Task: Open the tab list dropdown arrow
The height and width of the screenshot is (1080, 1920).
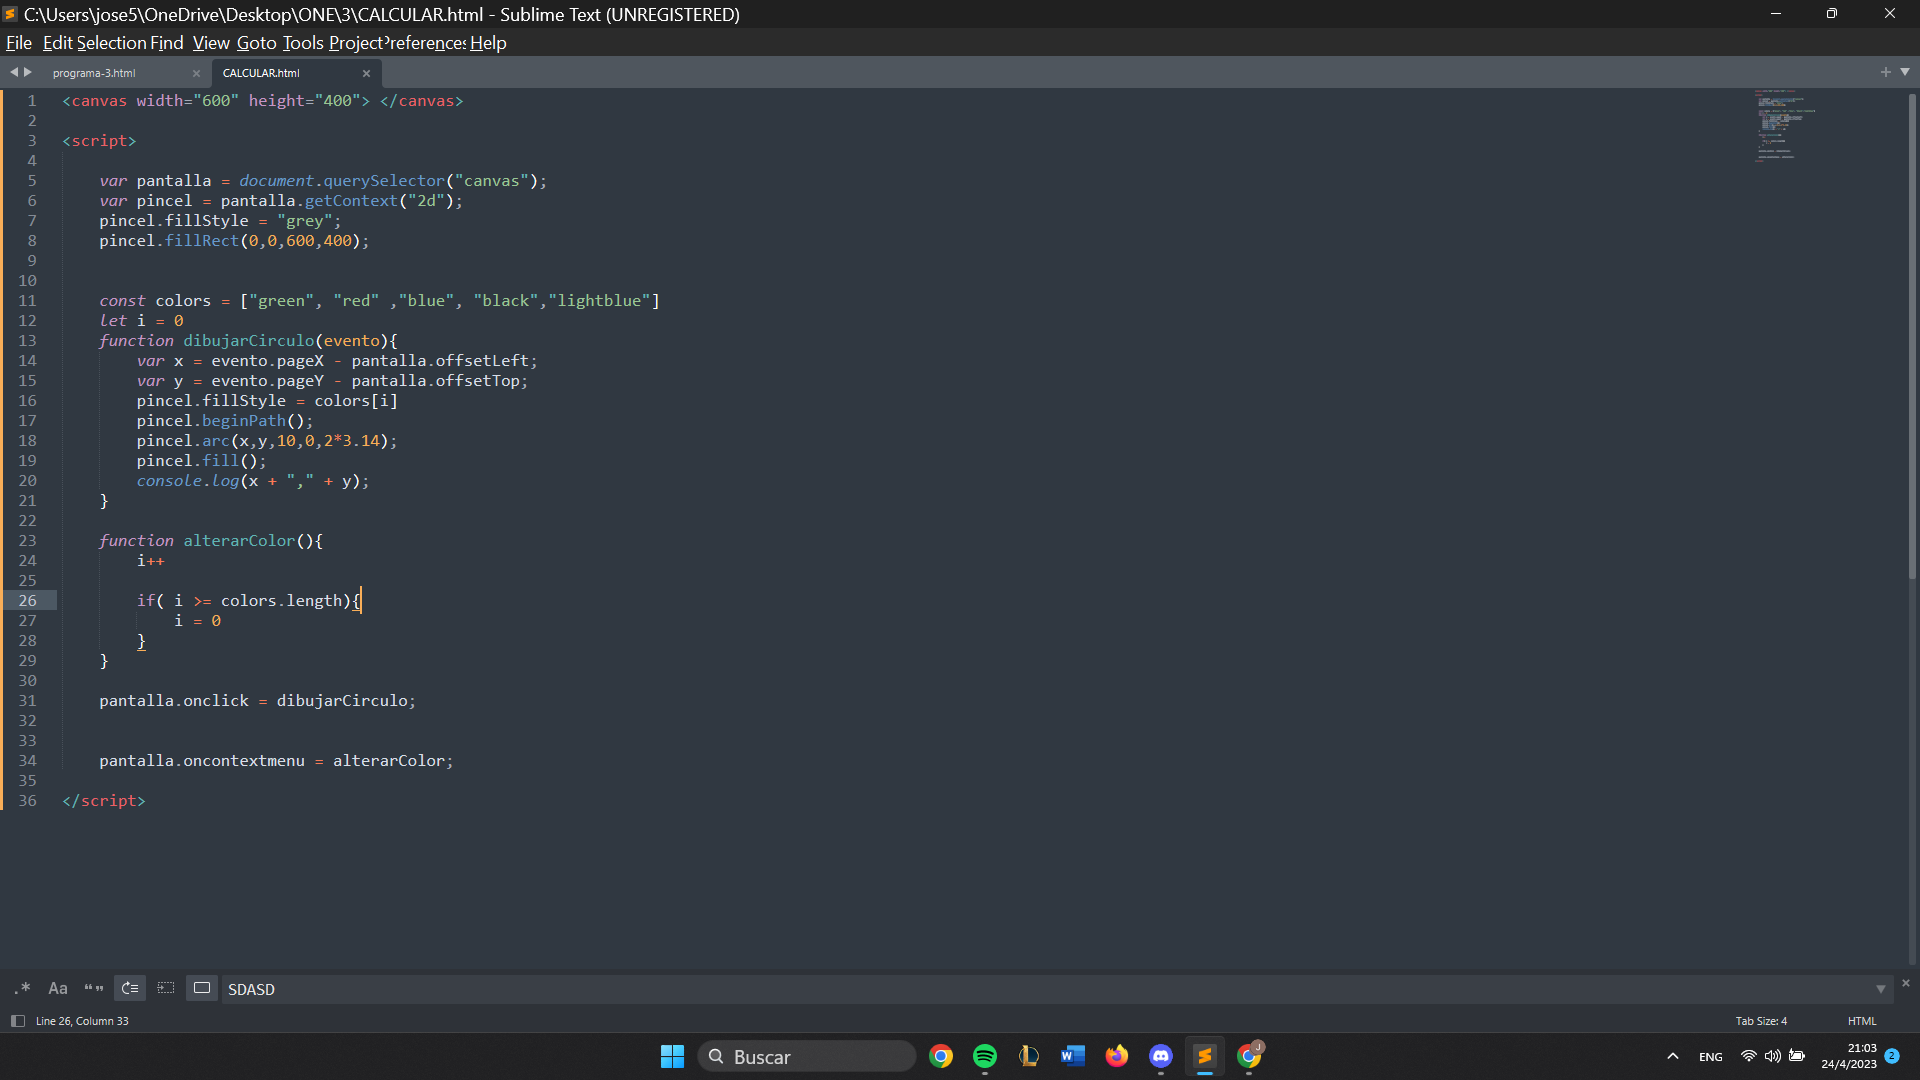Action: pyautogui.click(x=1905, y=72)
